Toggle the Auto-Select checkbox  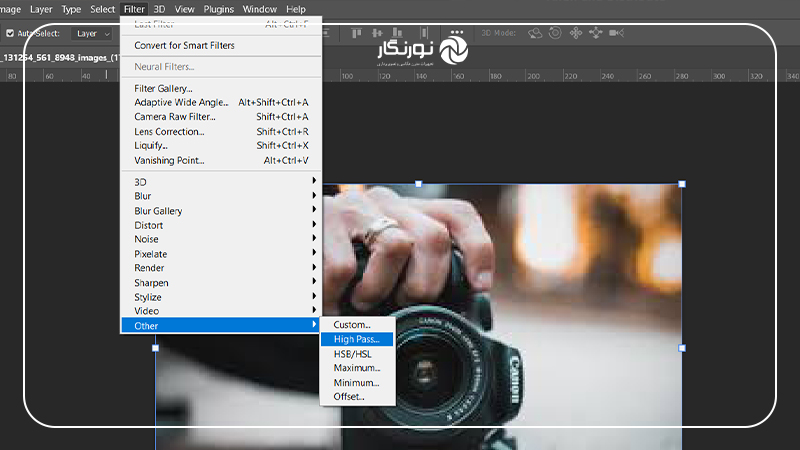pos(10,33)
